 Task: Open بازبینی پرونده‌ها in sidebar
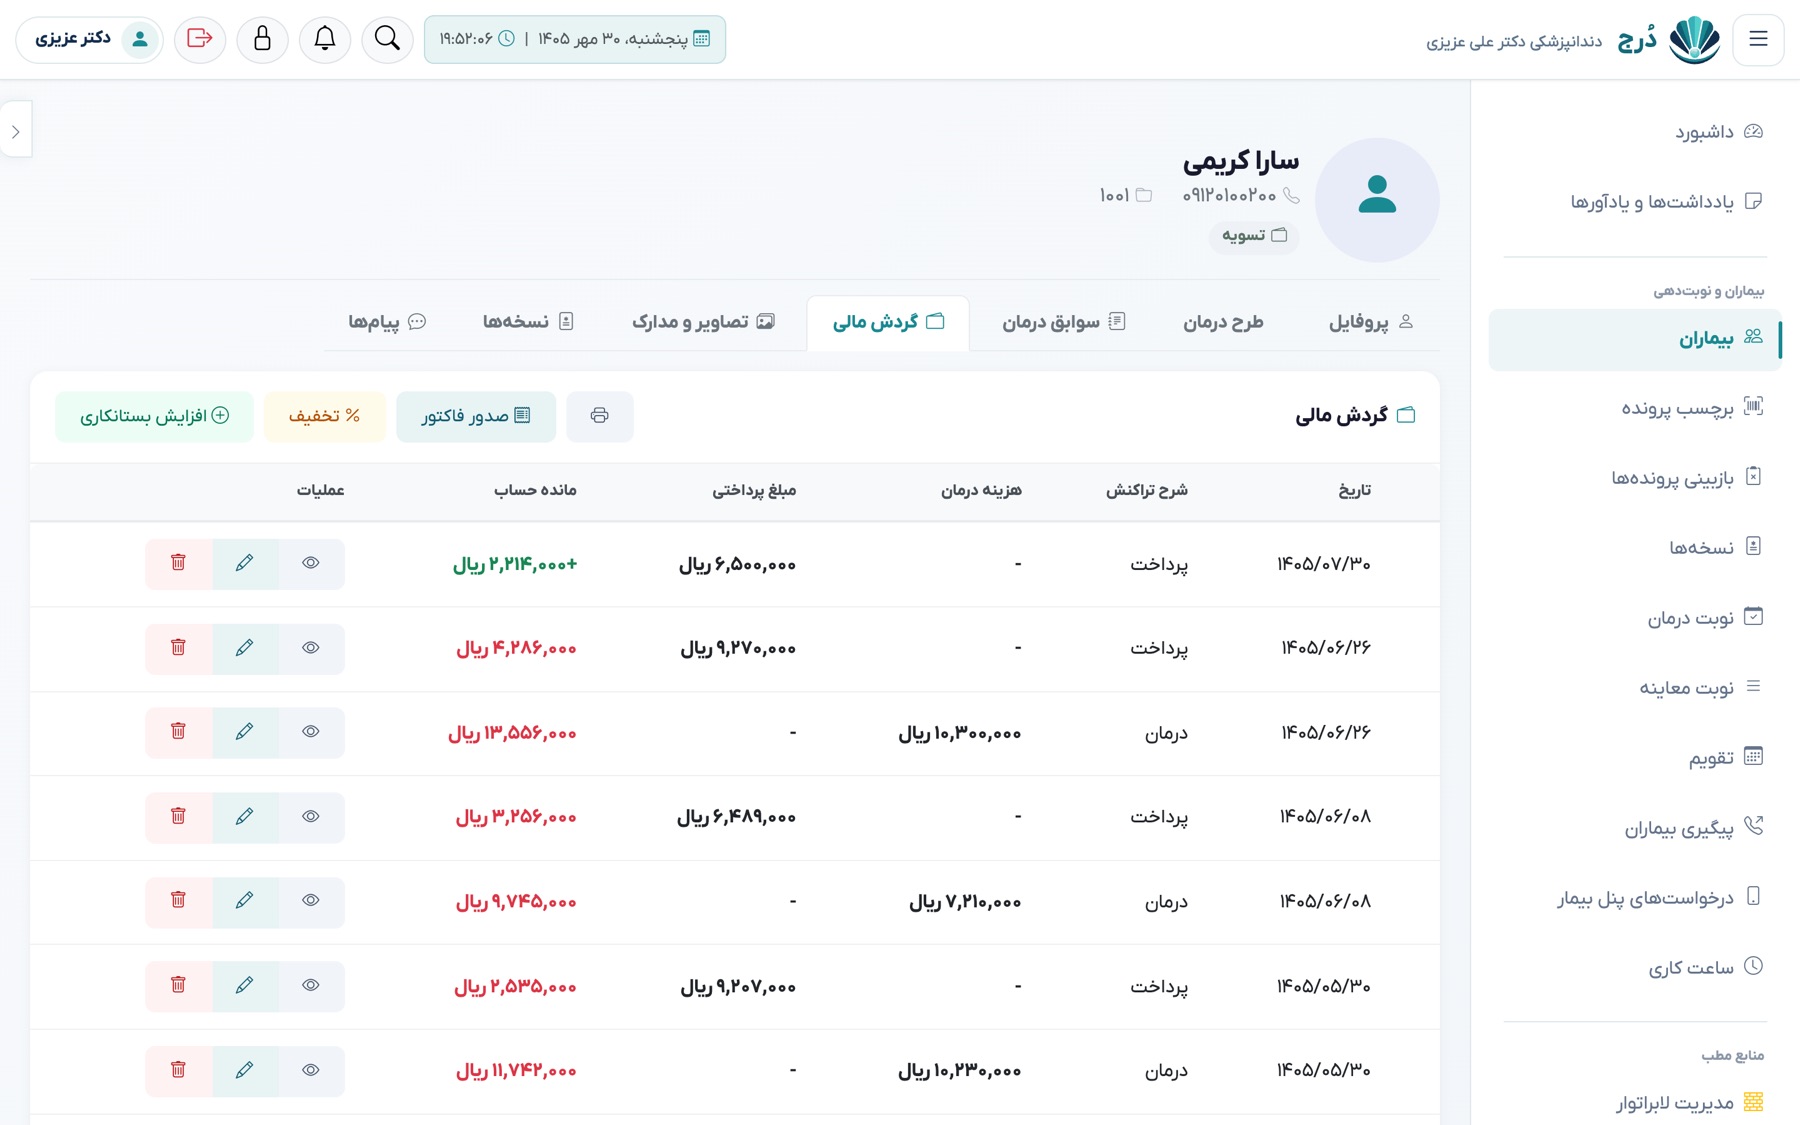point(1634,478)
